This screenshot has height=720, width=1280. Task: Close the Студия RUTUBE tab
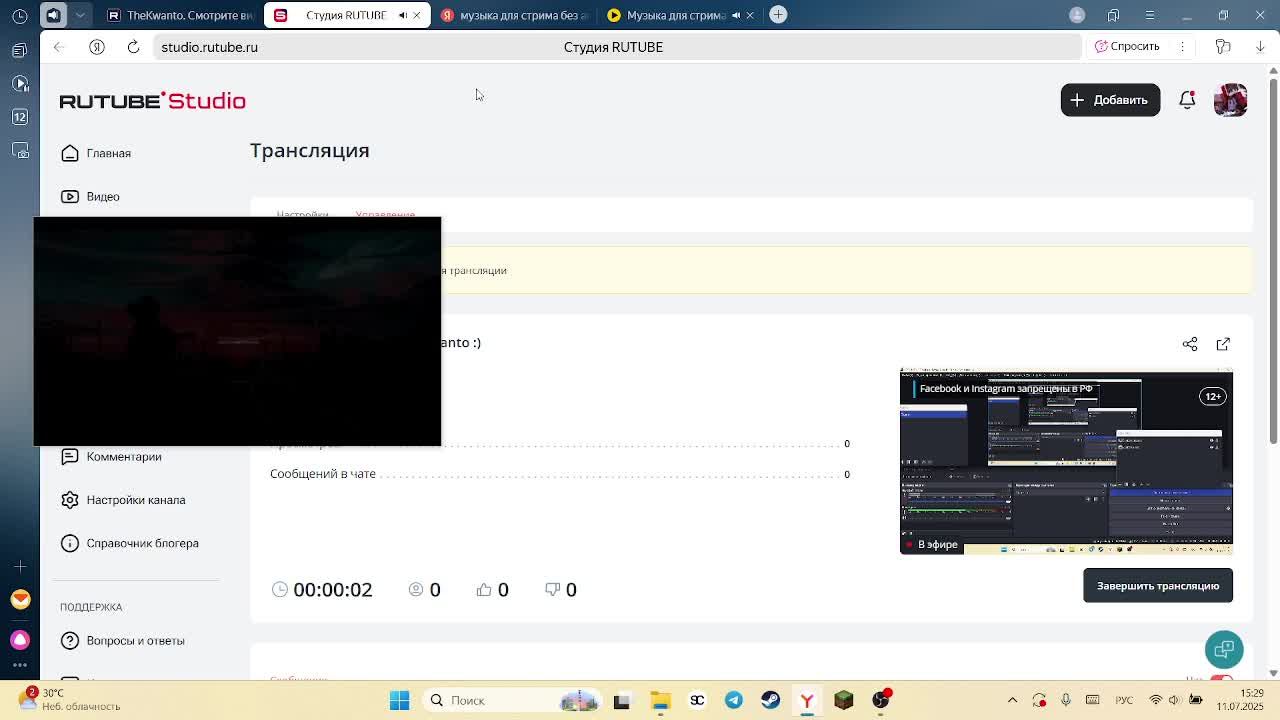coord(416,15)
